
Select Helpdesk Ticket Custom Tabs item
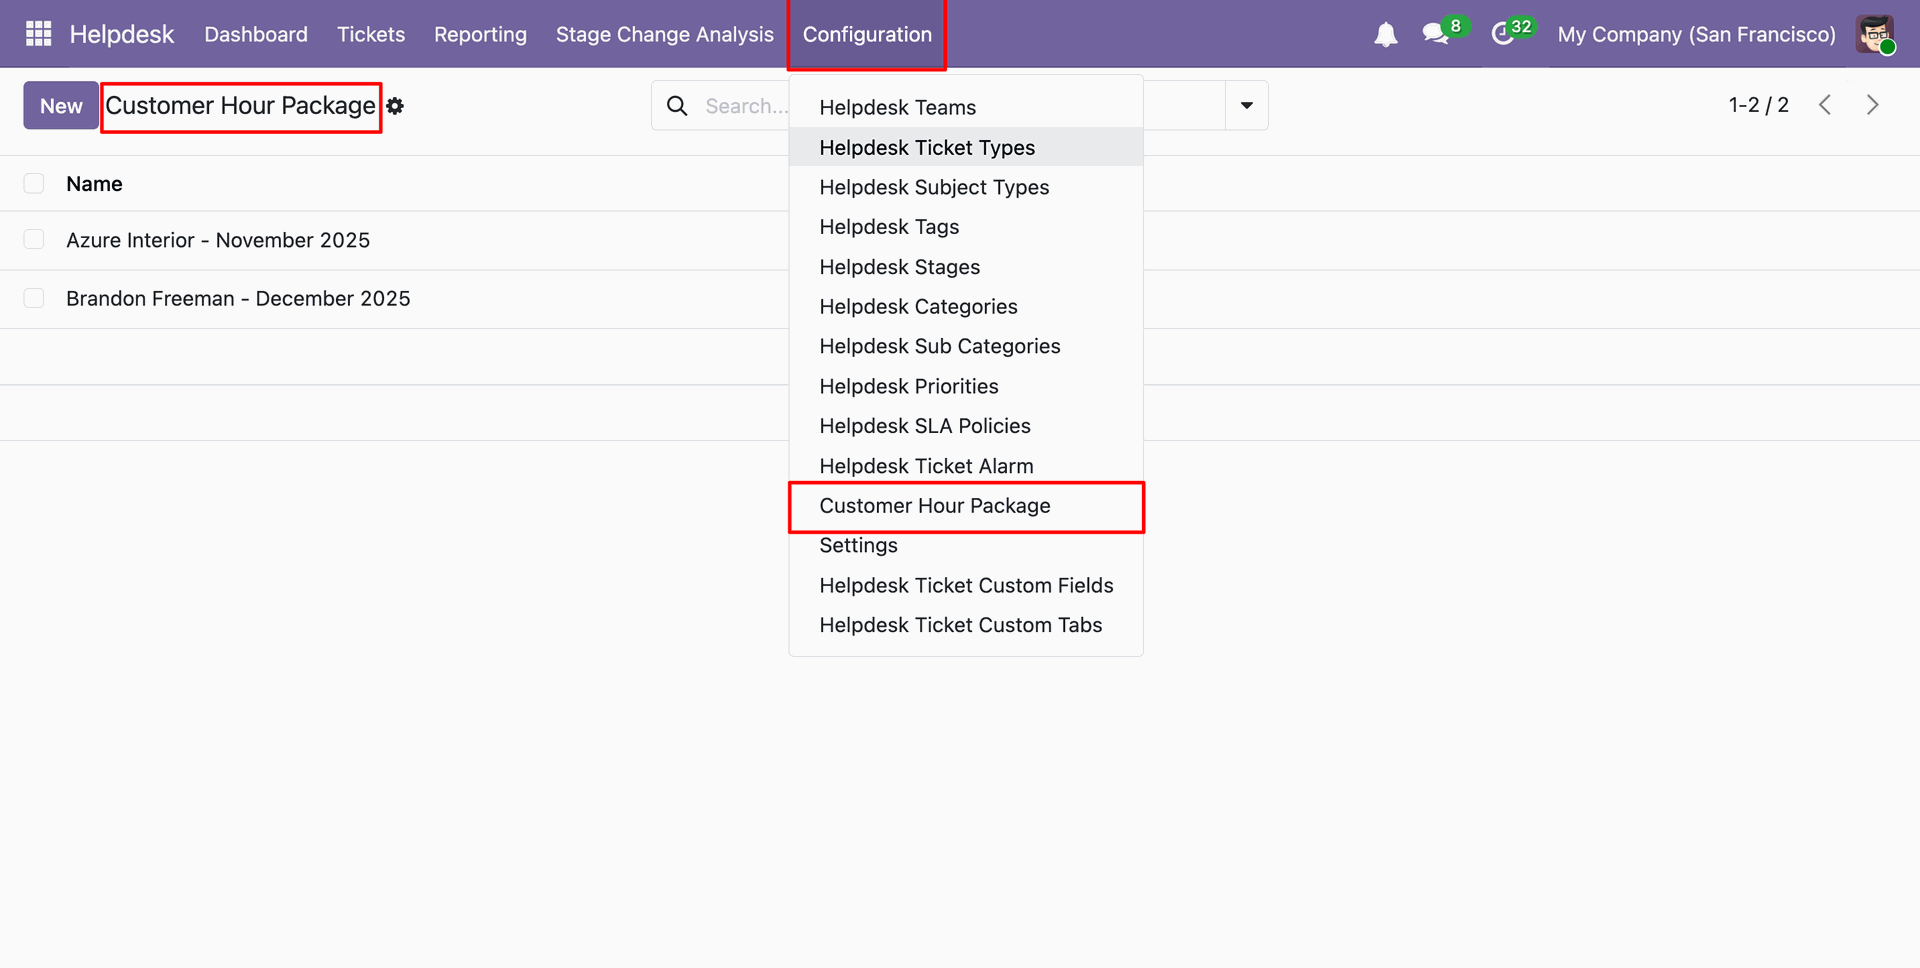[960, 625]
